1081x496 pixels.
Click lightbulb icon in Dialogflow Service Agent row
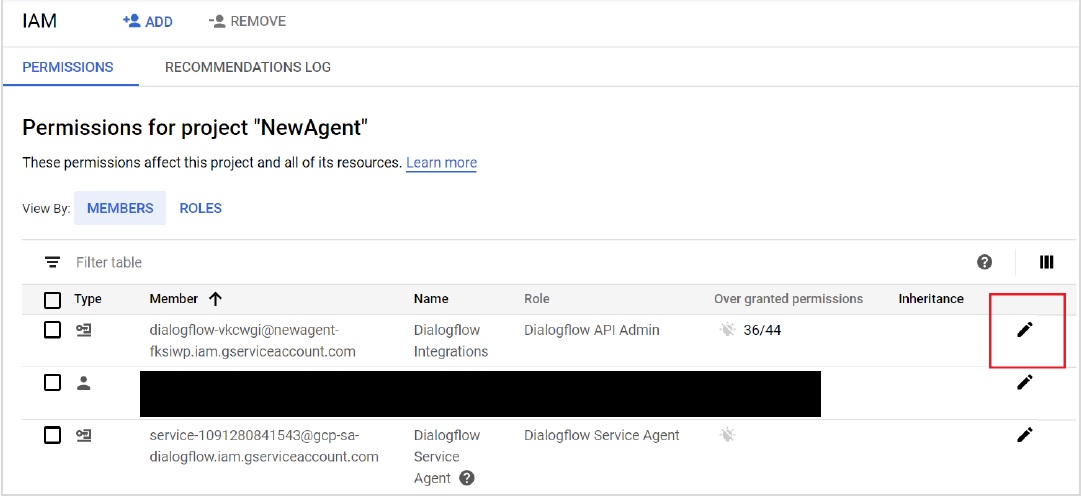[x=727, y=435]
